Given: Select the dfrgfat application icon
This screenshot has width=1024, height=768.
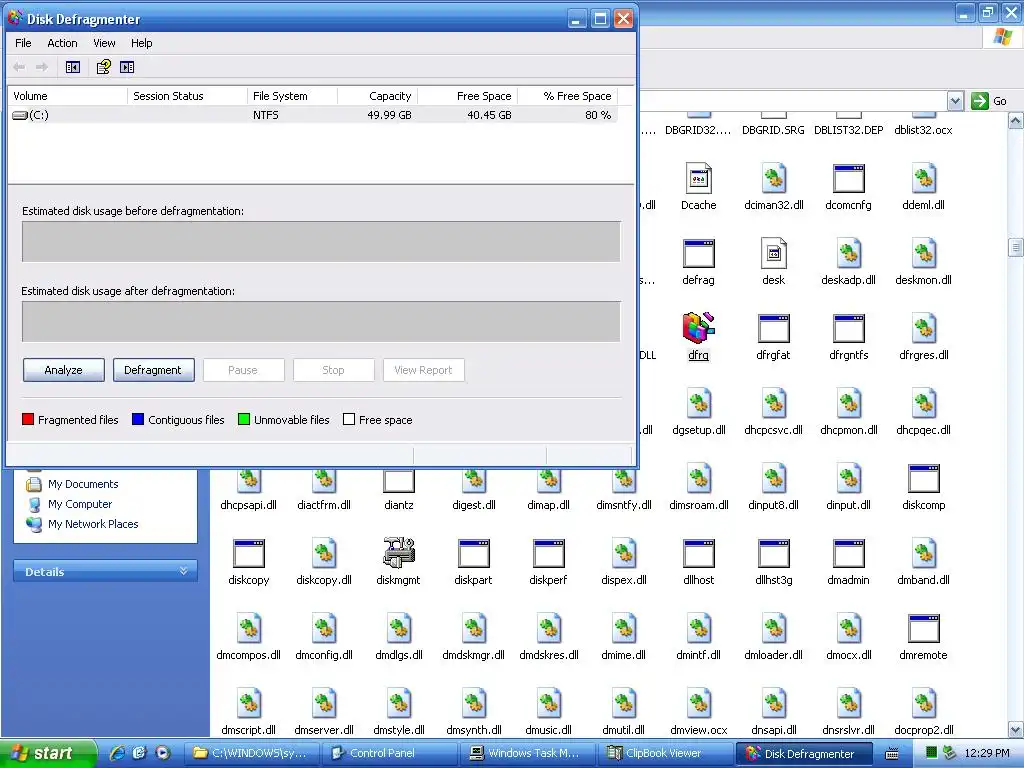Looking at the screenshot, I should tap(774, 328).
